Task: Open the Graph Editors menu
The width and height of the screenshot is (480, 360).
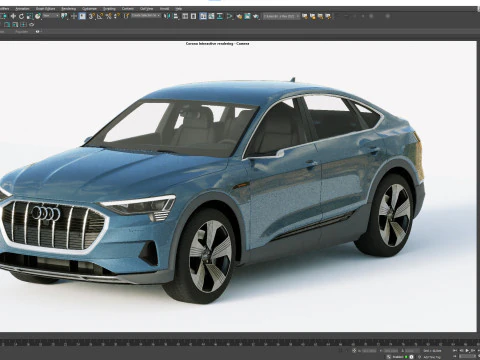Action: [46, 9]
